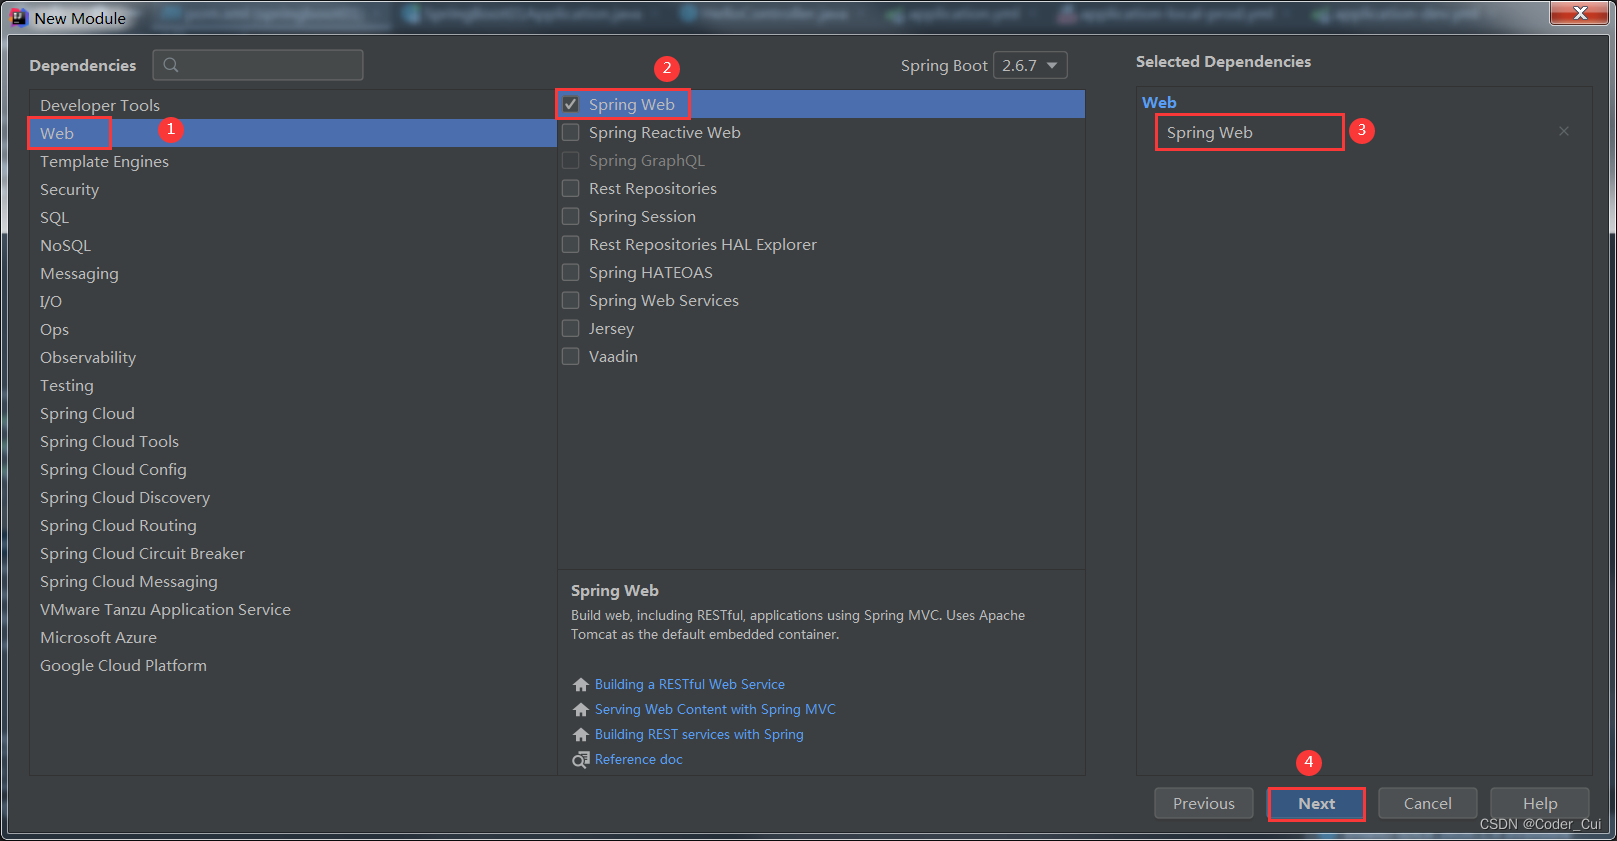Open Building REST services with Spring link
The image size is (1617, 841).
pos(699,734)
